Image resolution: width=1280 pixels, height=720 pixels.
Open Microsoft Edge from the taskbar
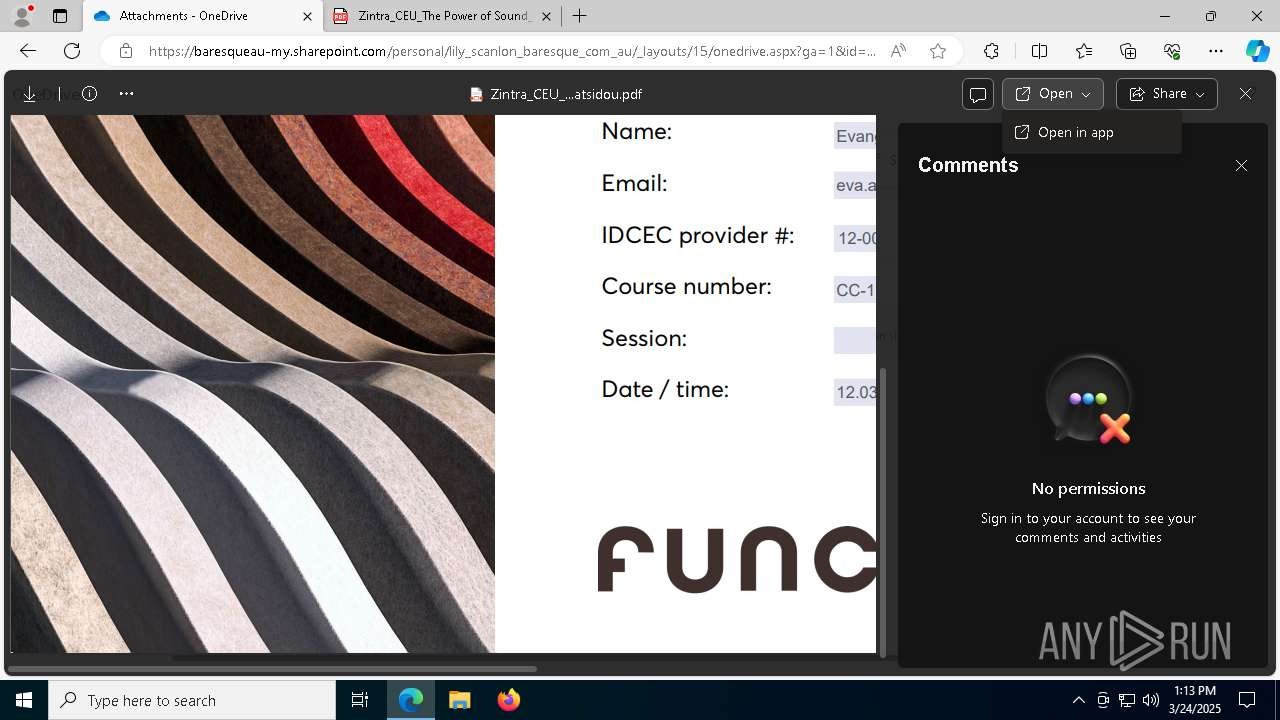pyautogui.click(x=411, y=700)
